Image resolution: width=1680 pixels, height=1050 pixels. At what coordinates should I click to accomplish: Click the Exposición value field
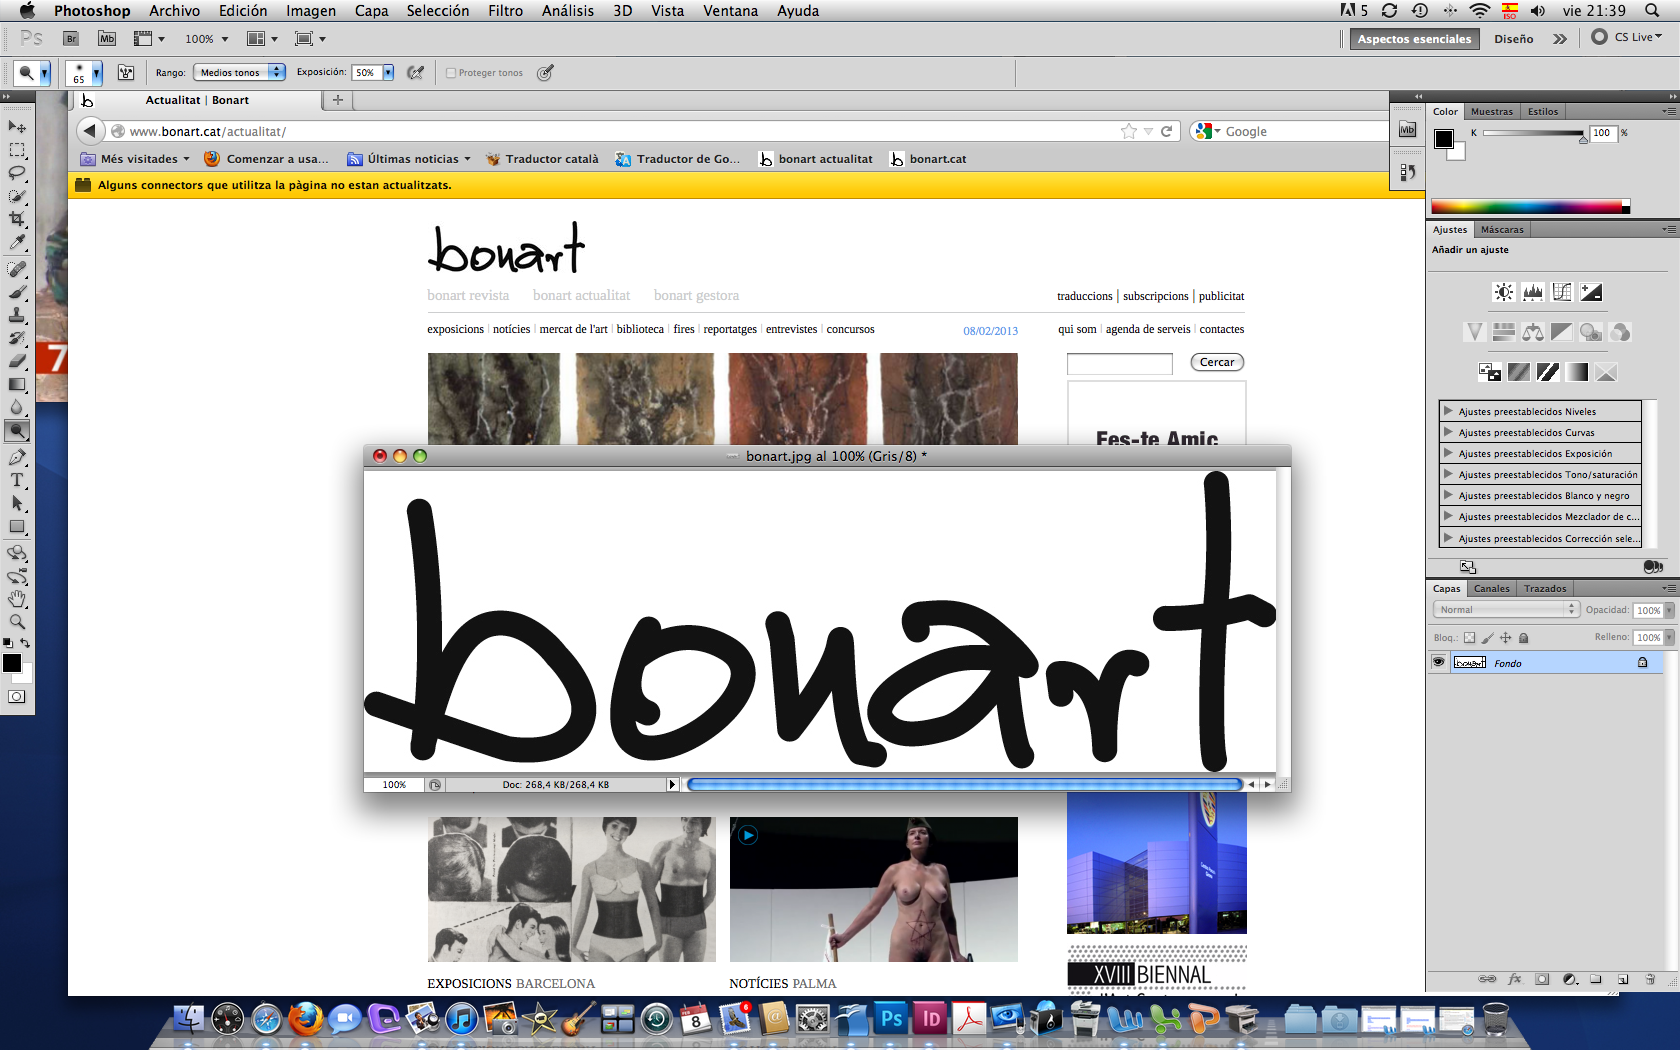[366, 72]
